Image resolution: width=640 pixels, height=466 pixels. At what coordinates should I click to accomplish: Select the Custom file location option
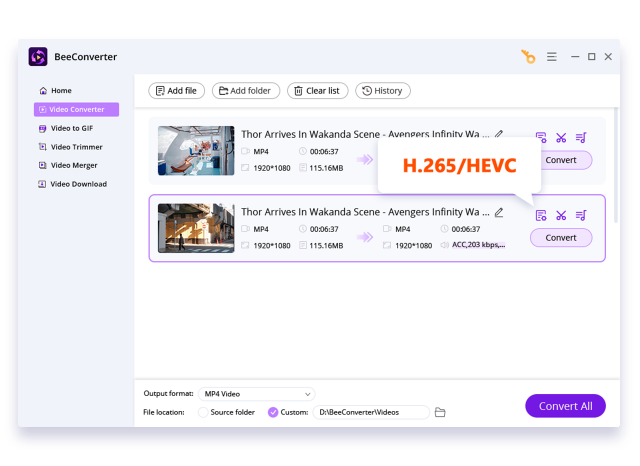pos(273,412)
